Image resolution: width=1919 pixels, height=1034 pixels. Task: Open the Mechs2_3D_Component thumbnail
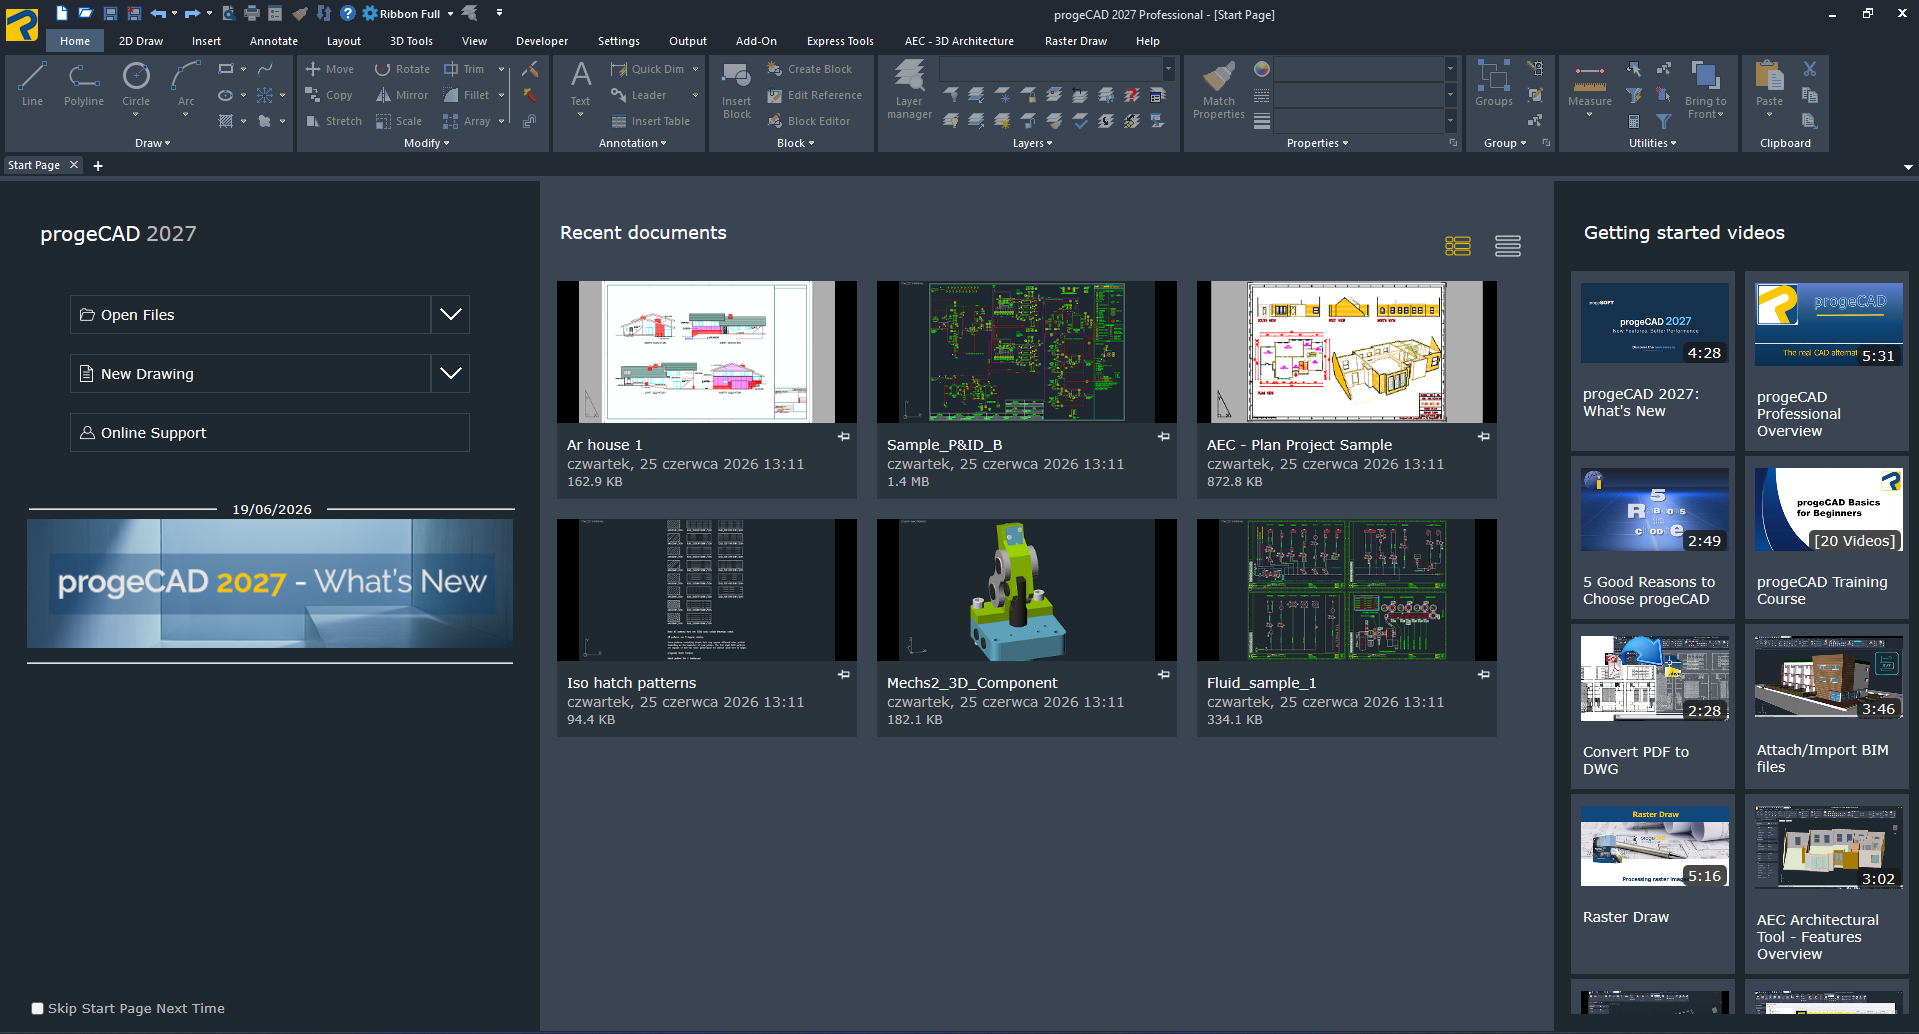pos(1027,590)
